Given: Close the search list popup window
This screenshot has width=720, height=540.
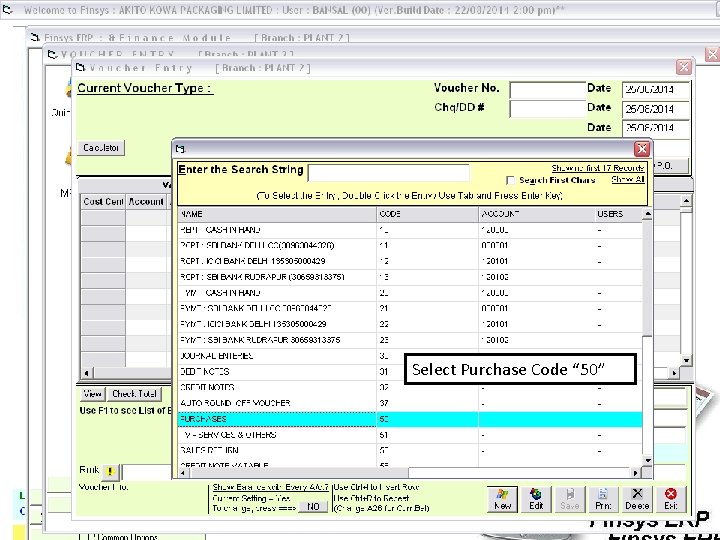Looking at the screenshot, I should (642, 149).
